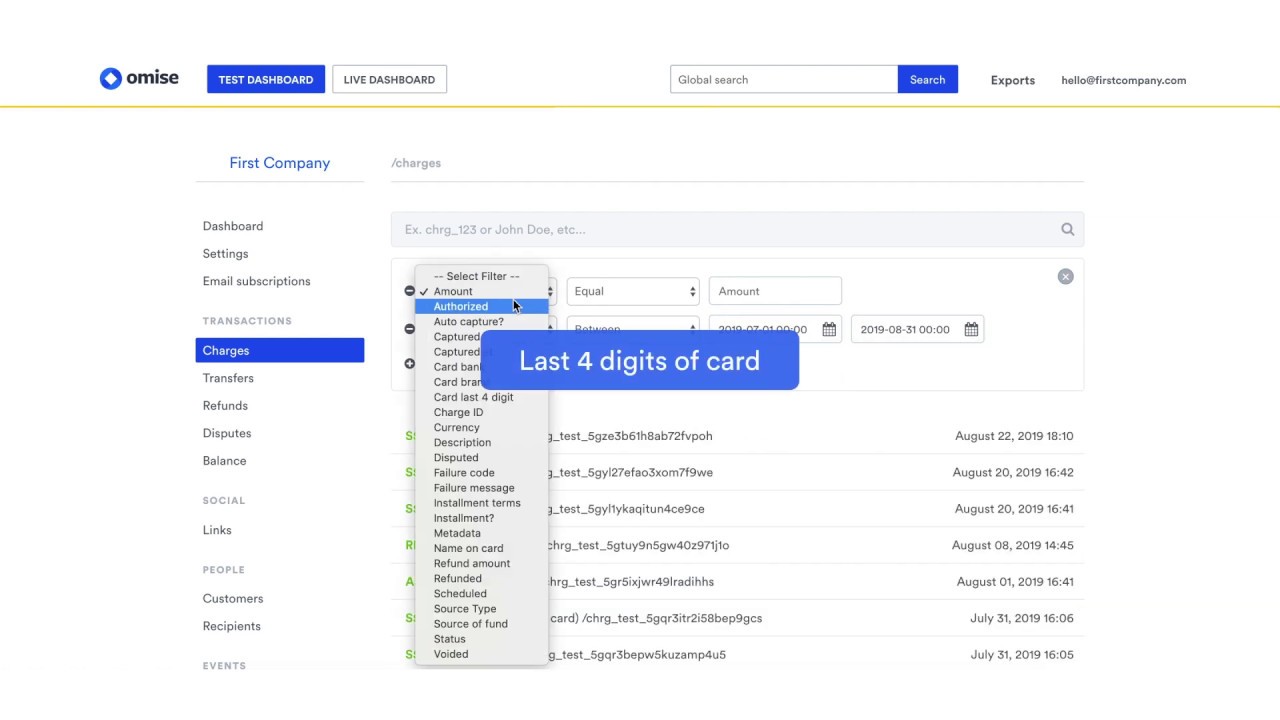Add a new filter with the plus icon
The width and height of the screenshot is (1280, 720).
pyautogui.click(x=409, y=364)
